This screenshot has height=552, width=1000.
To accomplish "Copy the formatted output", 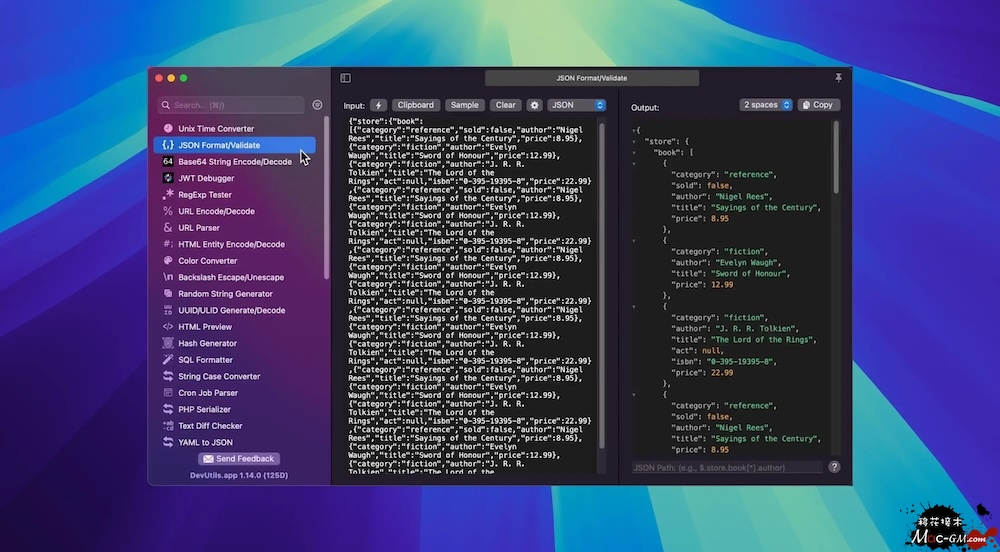I will click(818, 105).
